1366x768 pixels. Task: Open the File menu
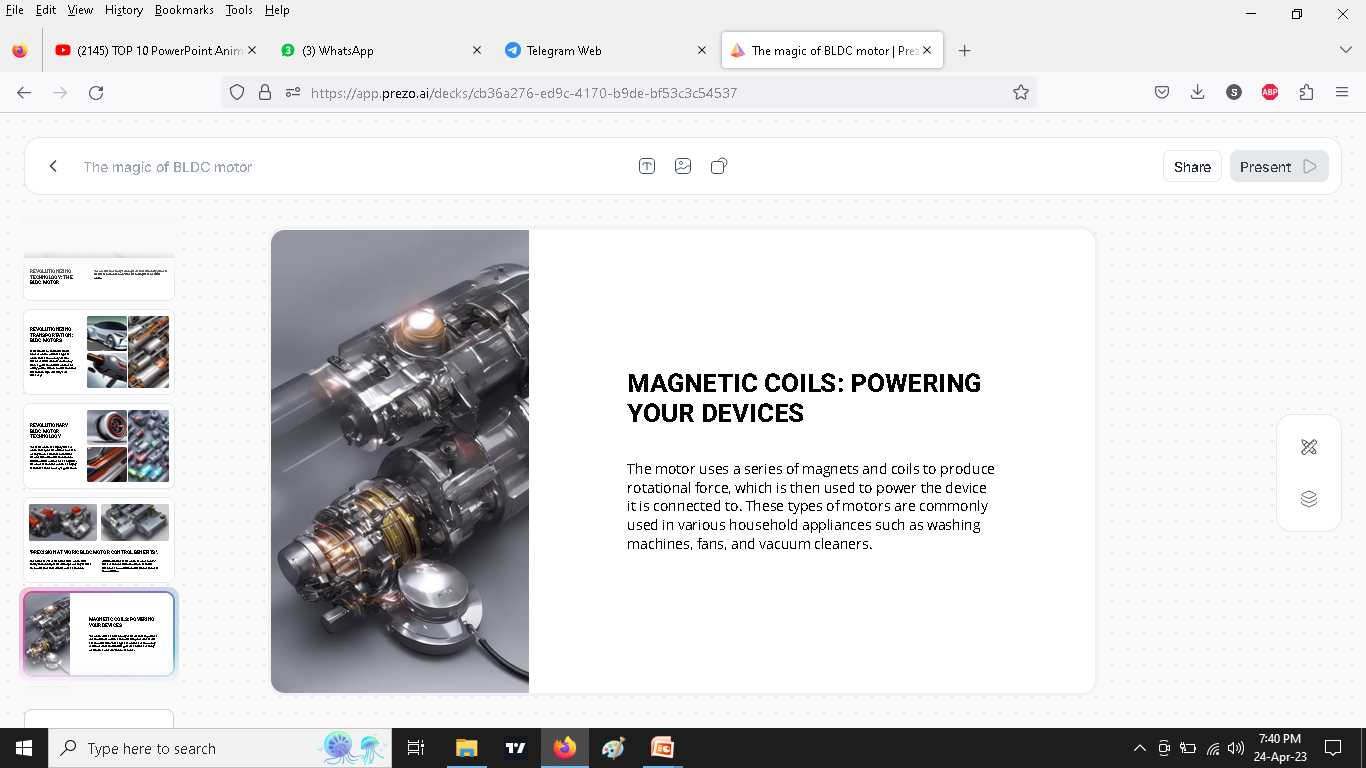(x=14, y=10)
